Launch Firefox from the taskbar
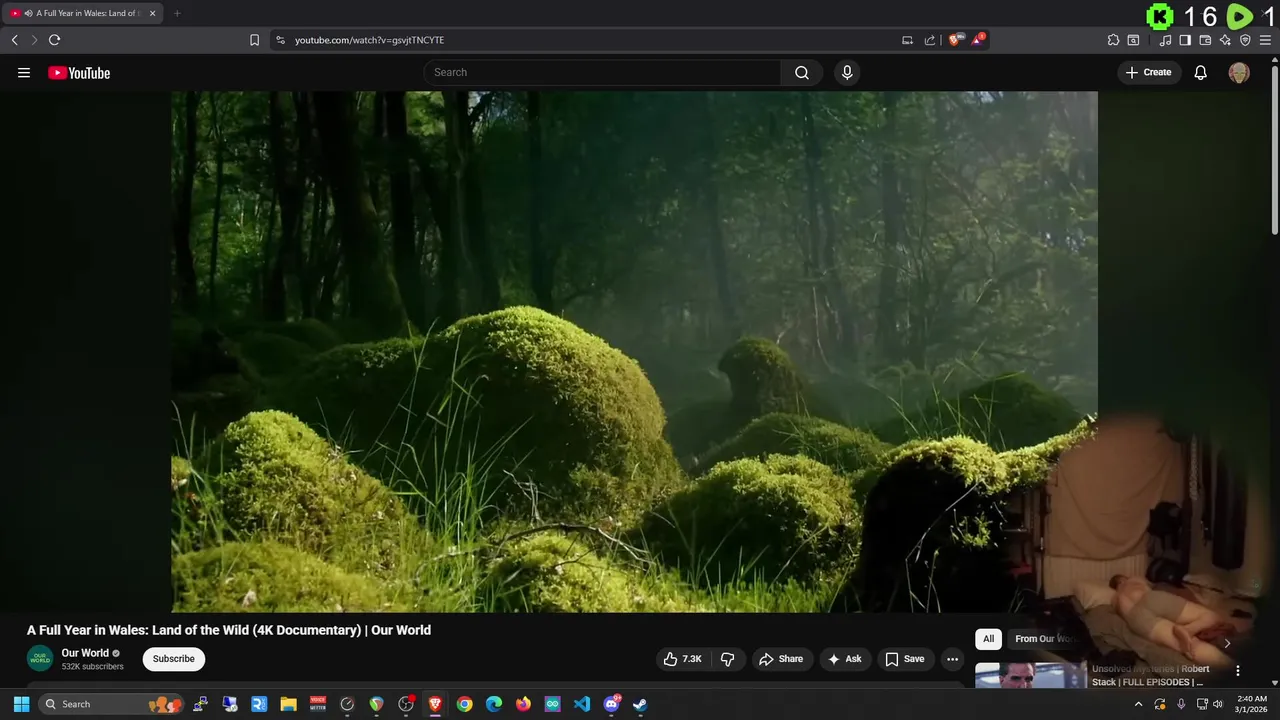 coord(523,704)
